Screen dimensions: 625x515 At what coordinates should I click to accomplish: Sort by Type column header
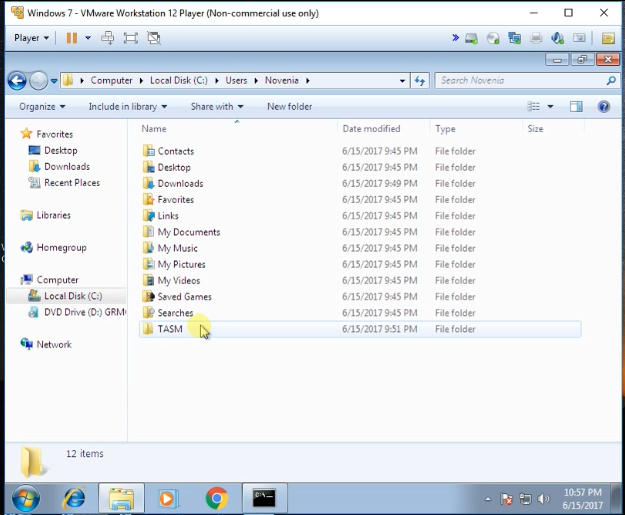tap(476, 129)
